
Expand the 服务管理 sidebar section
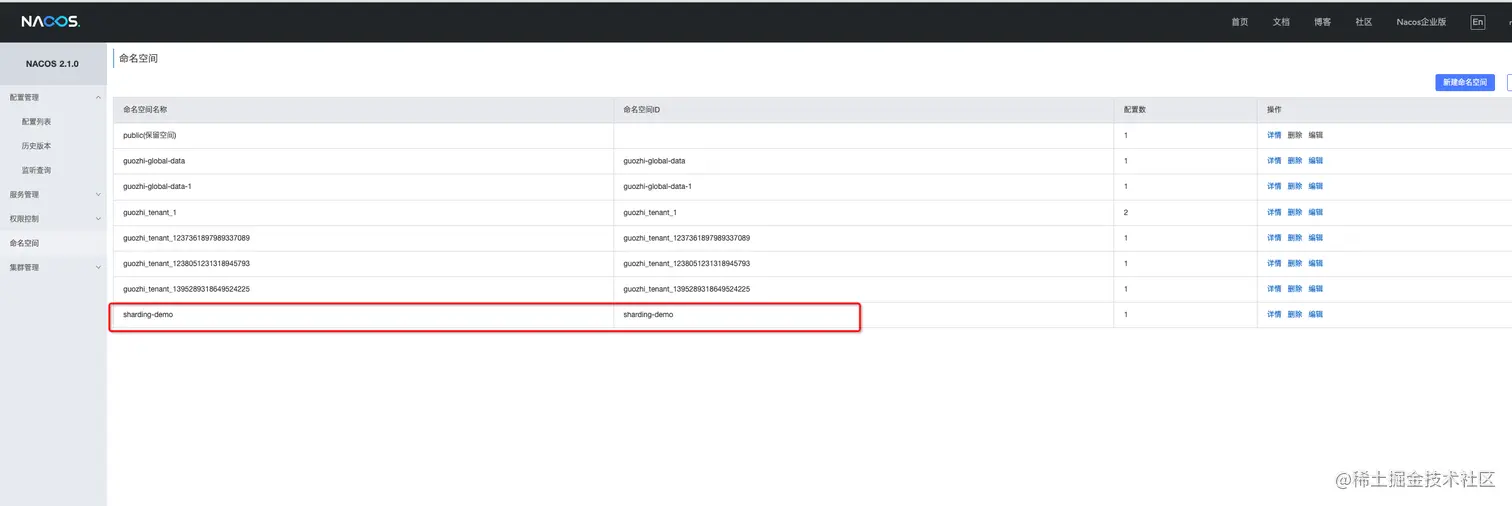click(53, 194)
